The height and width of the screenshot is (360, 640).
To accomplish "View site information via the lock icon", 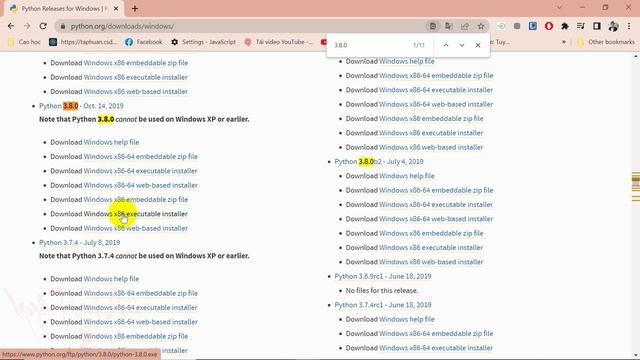I will tap(62, 27).
